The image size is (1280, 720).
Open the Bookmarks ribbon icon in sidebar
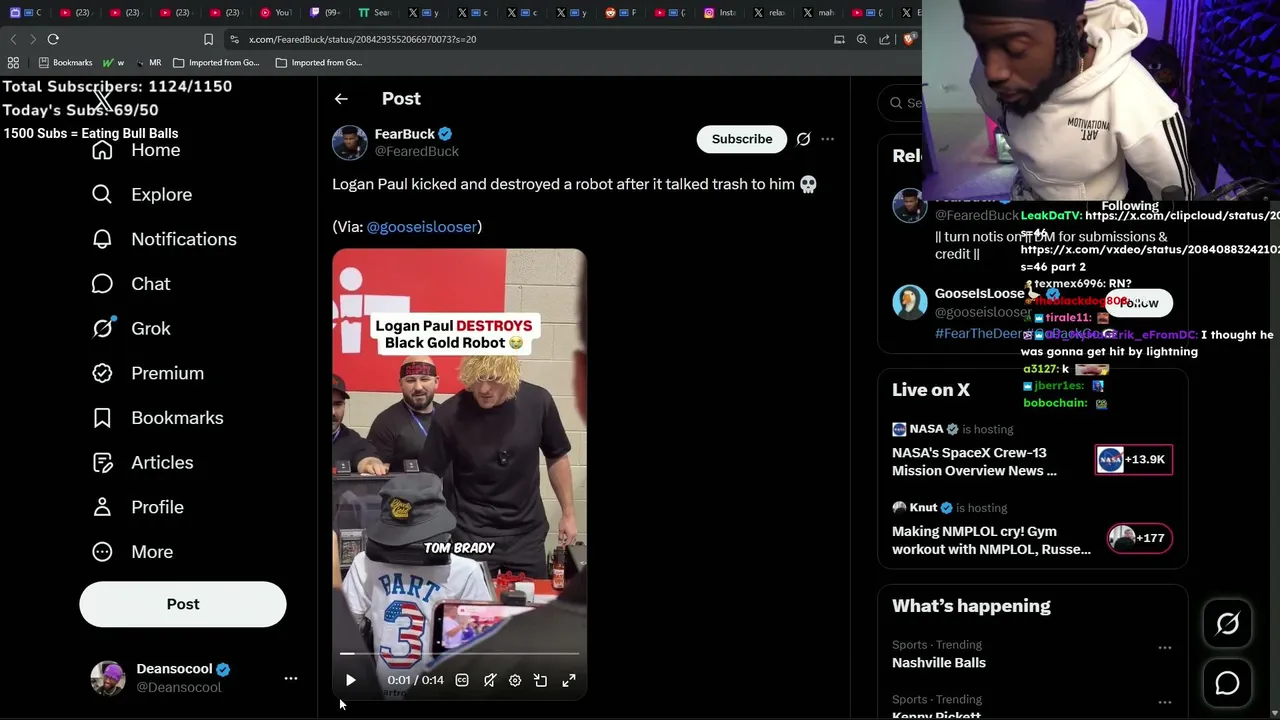coord(102,418)
